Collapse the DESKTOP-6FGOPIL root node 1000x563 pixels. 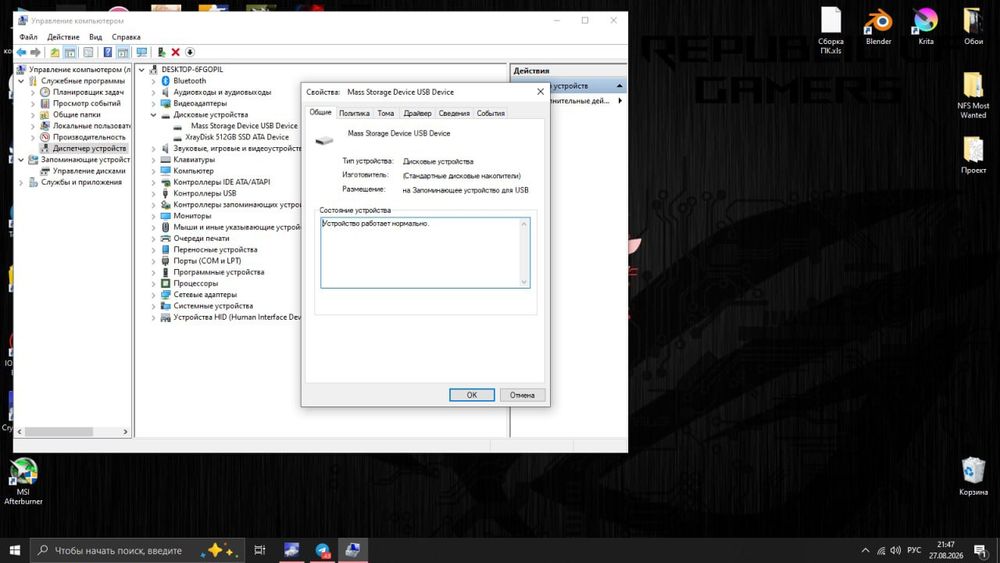[x=142, y=69]
